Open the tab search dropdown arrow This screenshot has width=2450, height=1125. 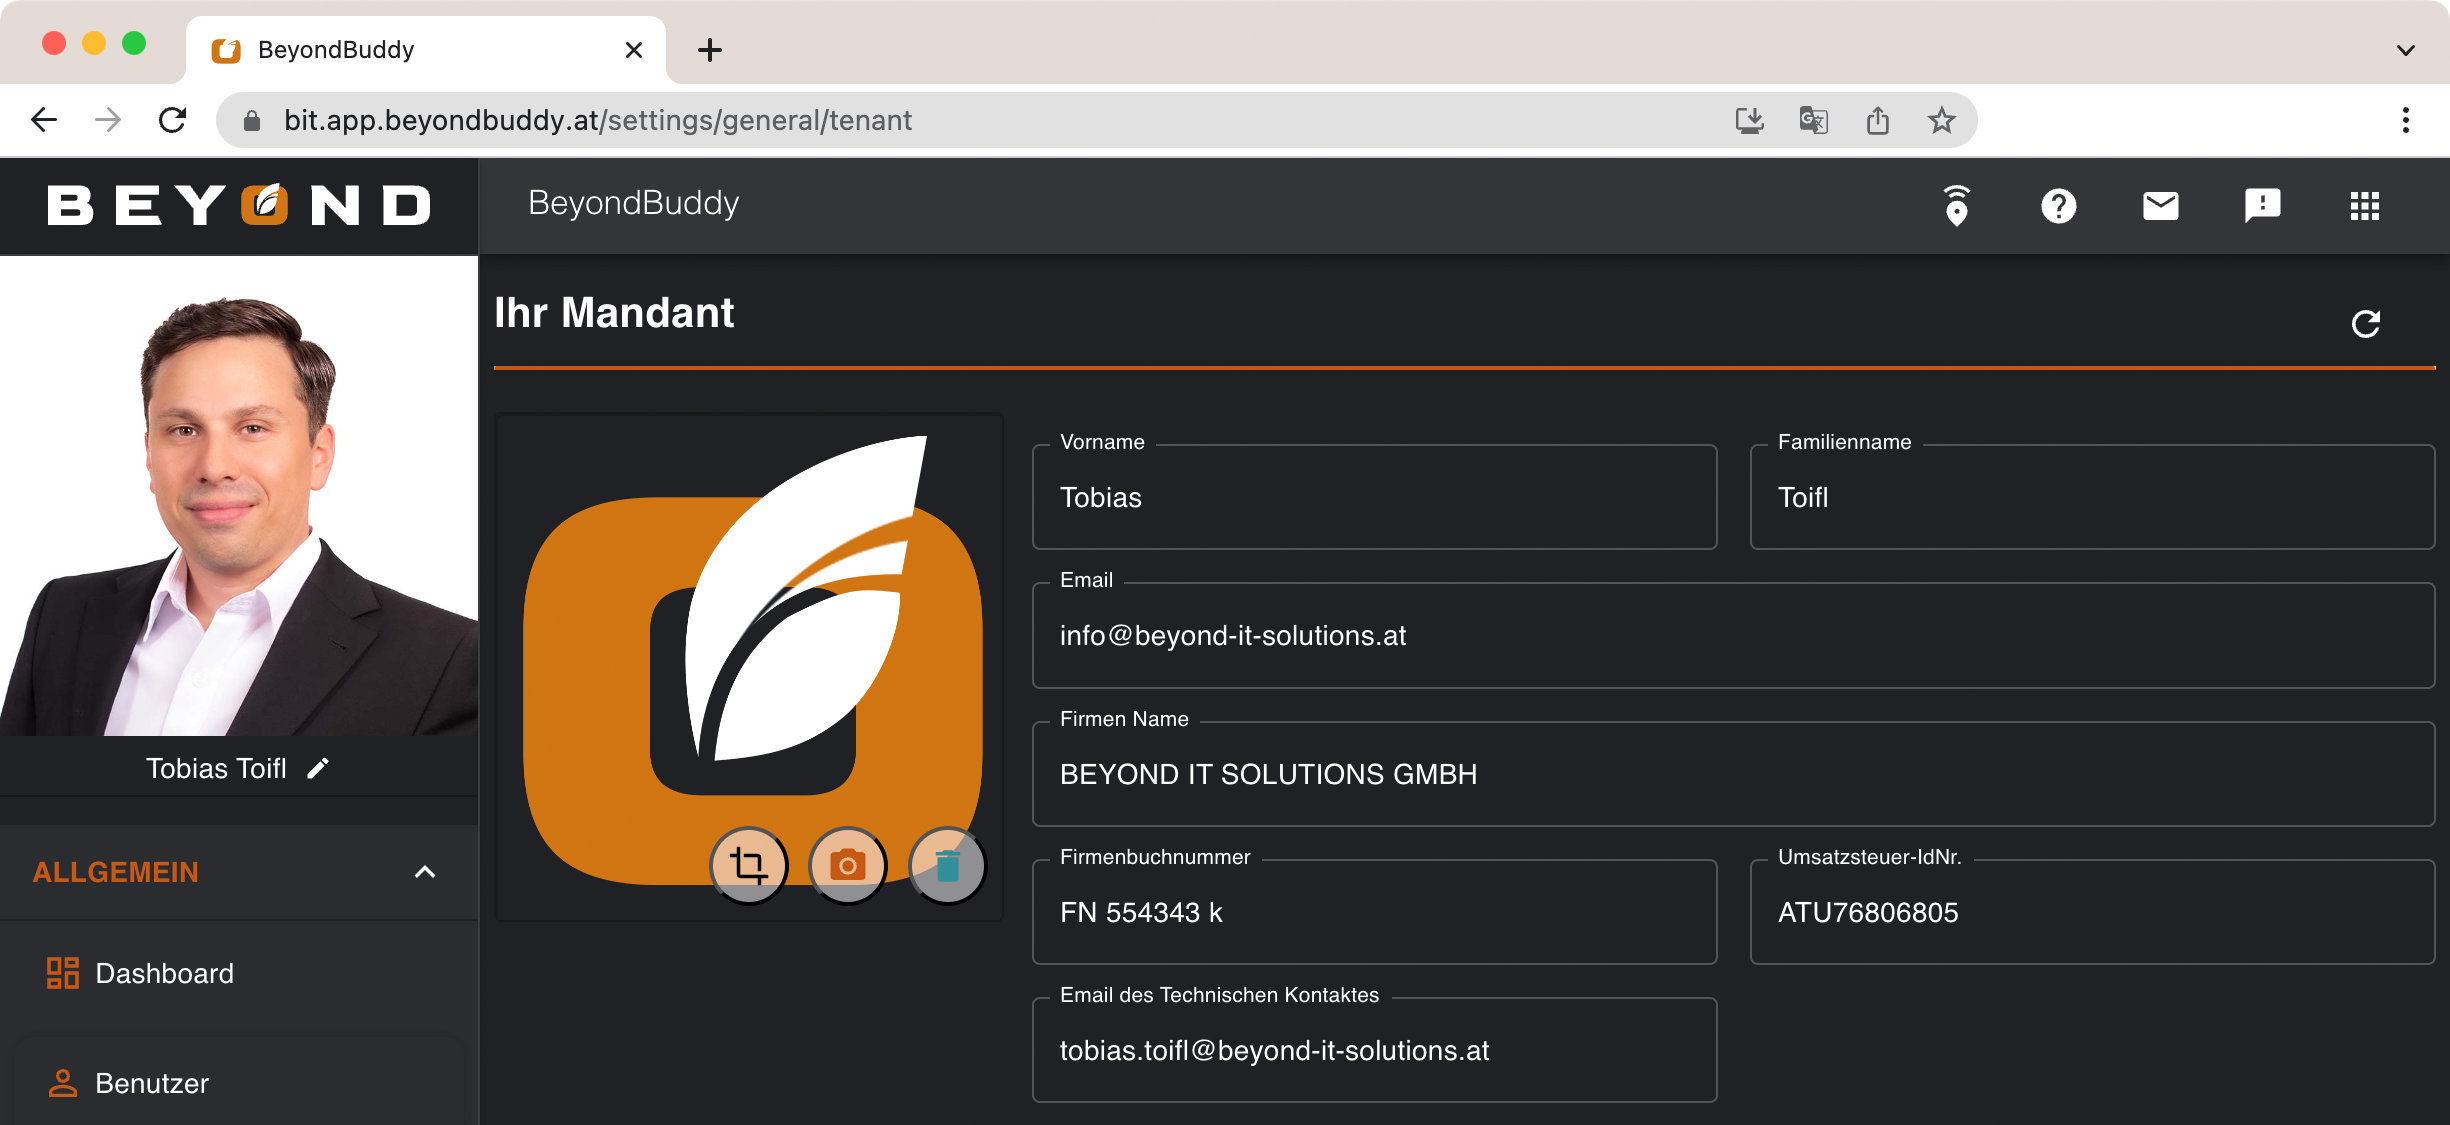point(2405,50)
